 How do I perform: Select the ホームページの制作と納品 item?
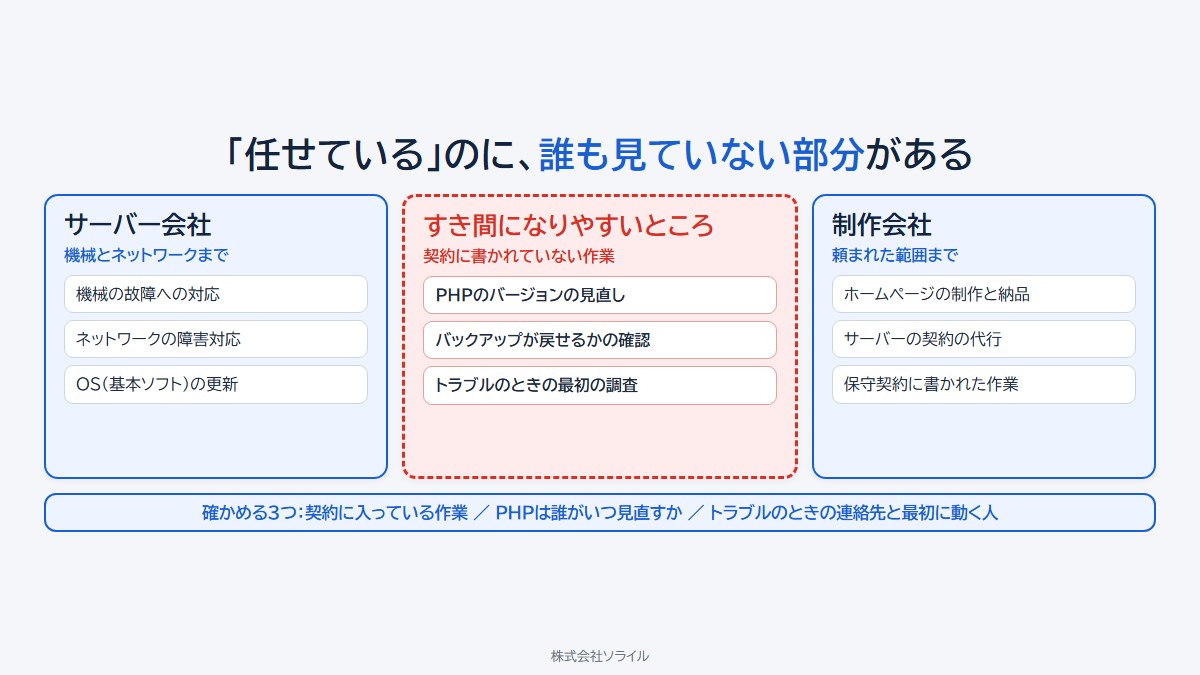click(x=984, y=294)
